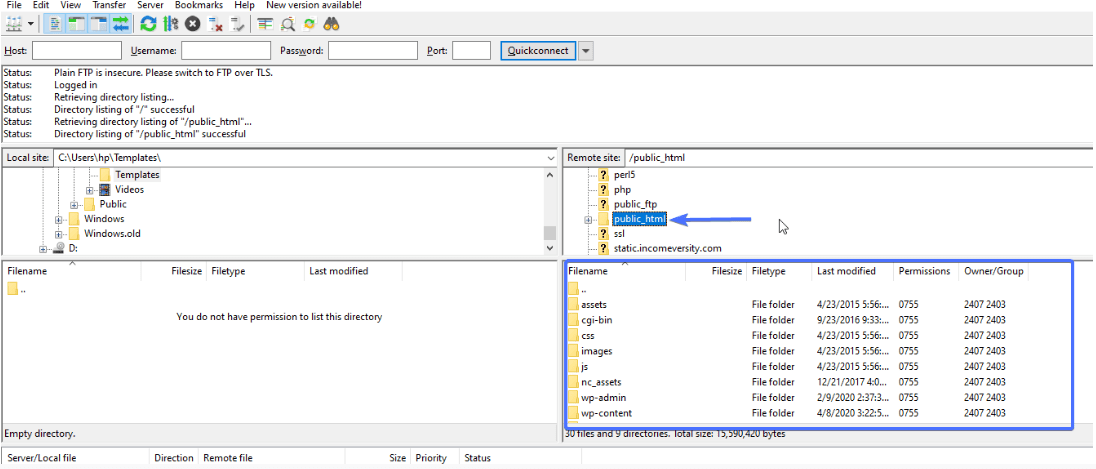Viewport: 1096px width, 469px height.
Task: Open the Site Manager dropdown arrow
Action: (x=31, y=24)
